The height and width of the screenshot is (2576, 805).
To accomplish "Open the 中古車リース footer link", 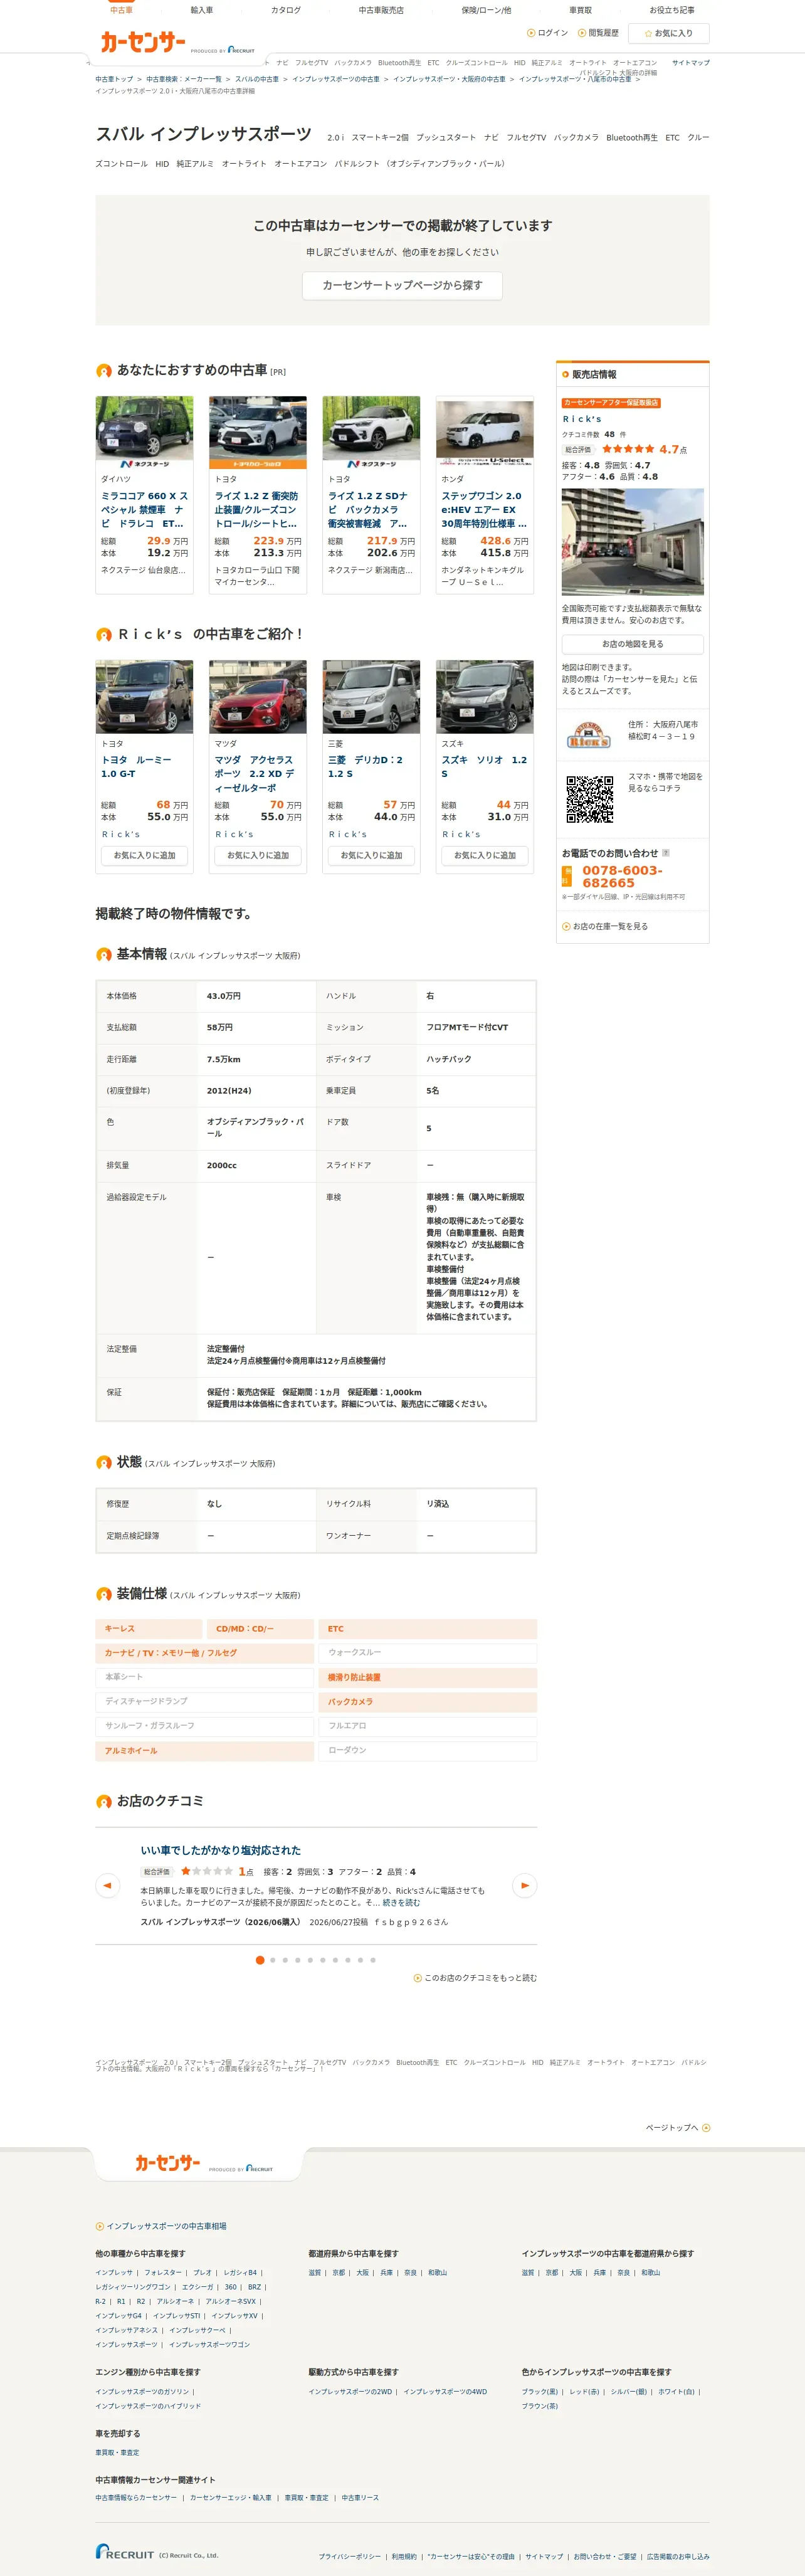I will tap(360, 2497).
